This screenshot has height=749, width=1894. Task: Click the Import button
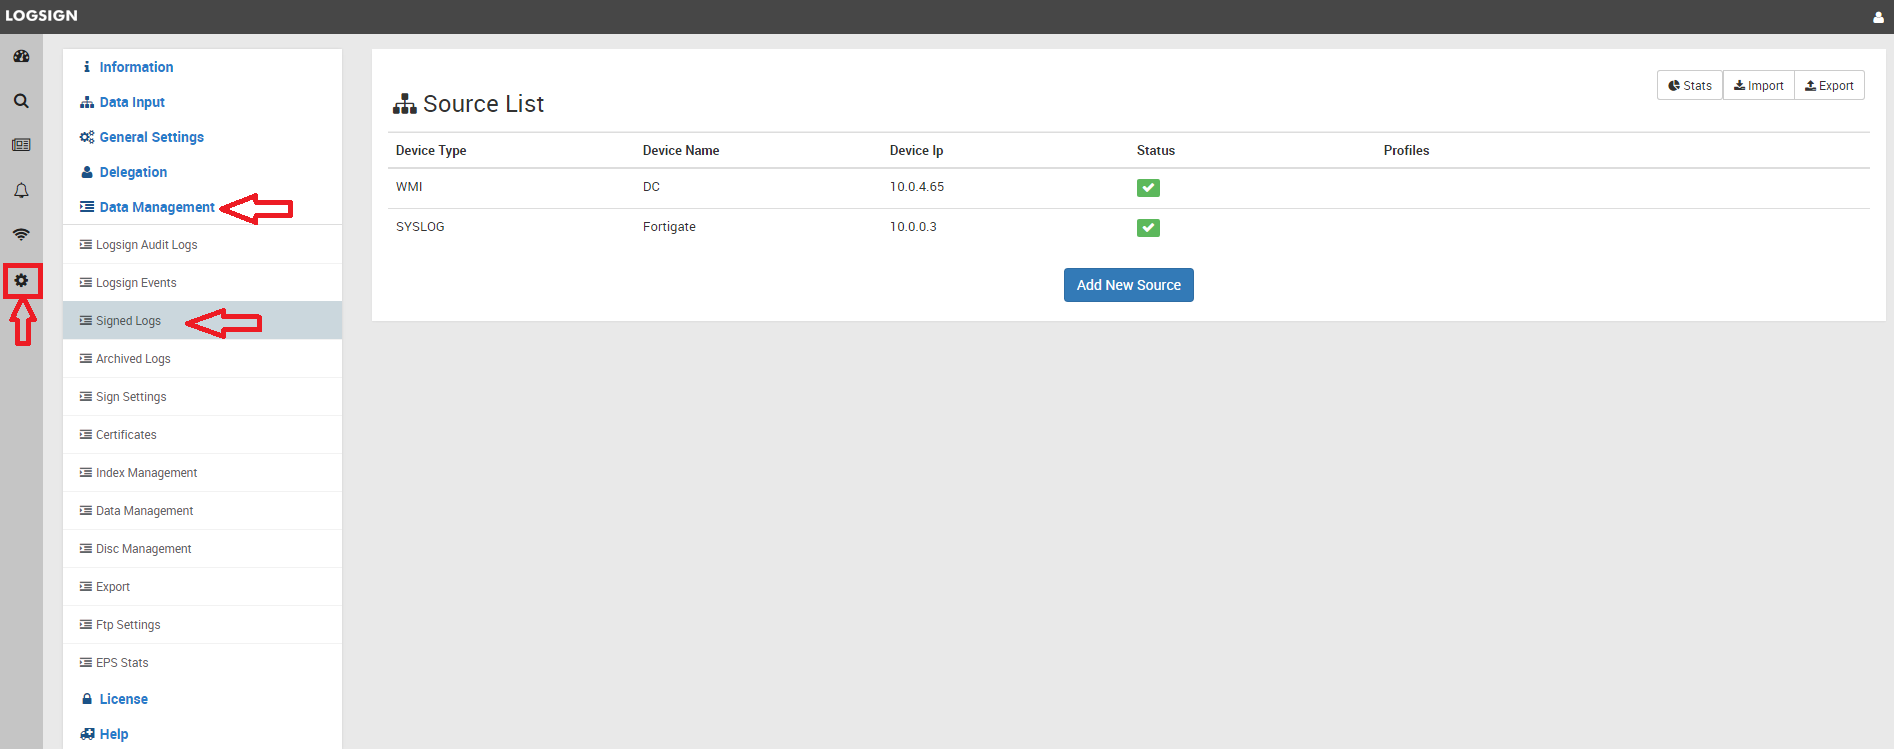point(1759,85)
